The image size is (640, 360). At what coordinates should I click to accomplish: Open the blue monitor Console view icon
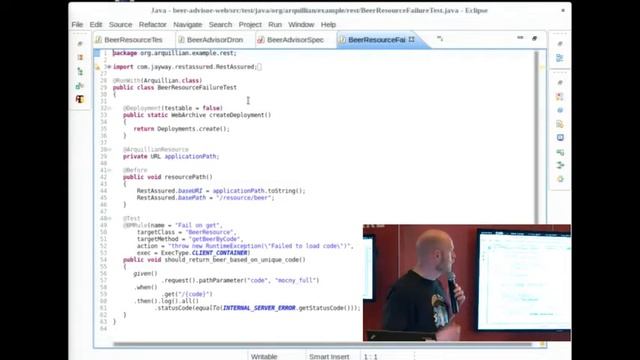coord(560,138)
